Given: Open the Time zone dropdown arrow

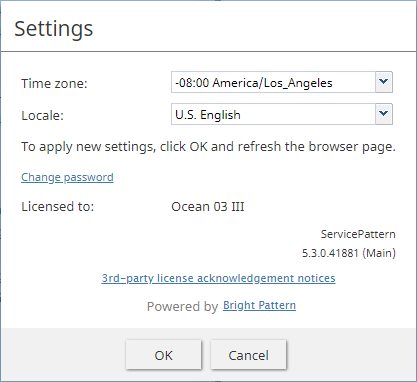Looking at the screenshot, I should point(384,82).
